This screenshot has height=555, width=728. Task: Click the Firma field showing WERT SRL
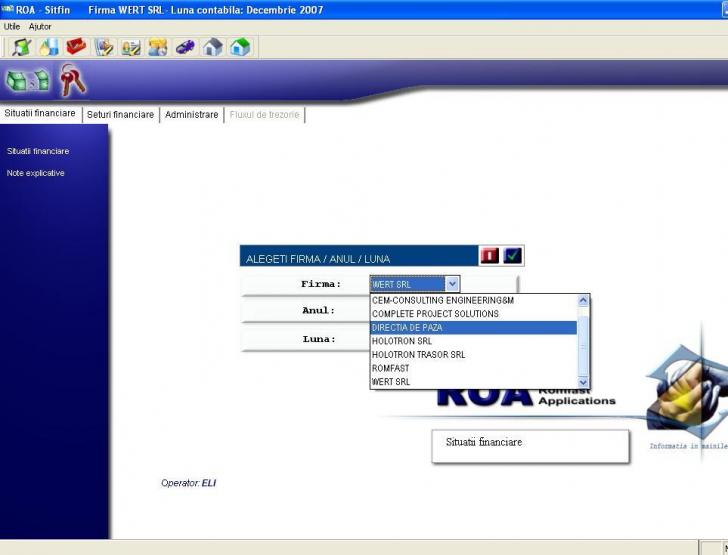(x=407, y=284)
